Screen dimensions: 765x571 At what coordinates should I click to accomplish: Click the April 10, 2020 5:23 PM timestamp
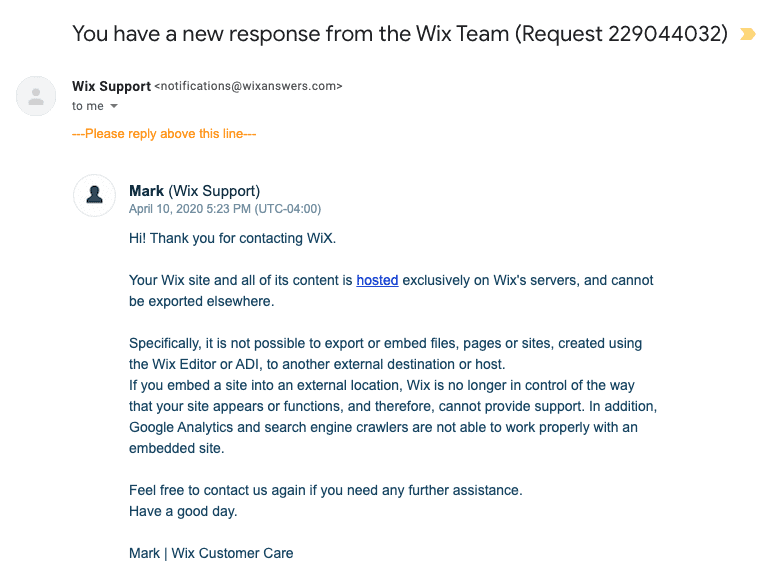click(225, 209)
